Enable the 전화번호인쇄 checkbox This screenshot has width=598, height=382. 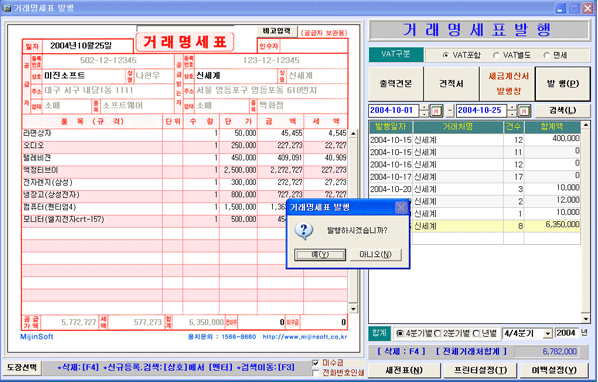[x=315, y=372]
